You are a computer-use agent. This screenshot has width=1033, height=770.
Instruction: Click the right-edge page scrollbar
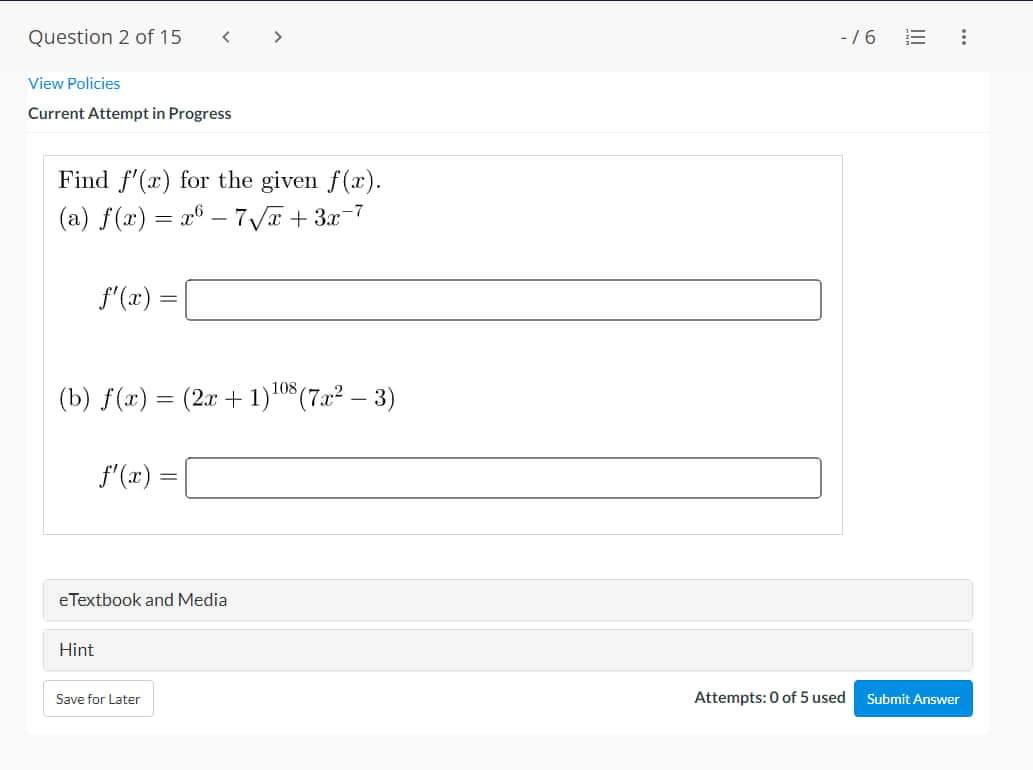coord(1028,385)
